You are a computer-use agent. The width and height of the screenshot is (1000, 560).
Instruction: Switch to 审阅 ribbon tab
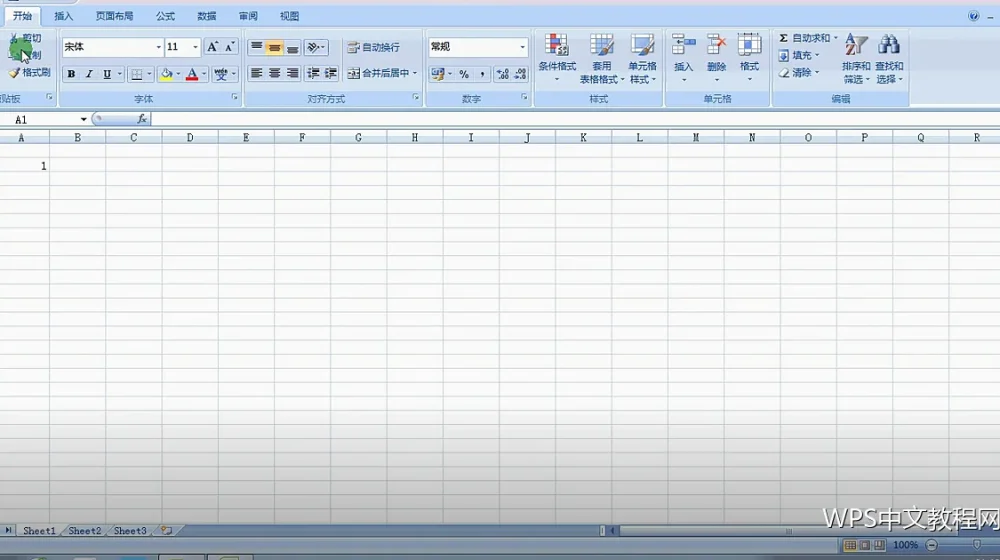(x=248, y=16)
